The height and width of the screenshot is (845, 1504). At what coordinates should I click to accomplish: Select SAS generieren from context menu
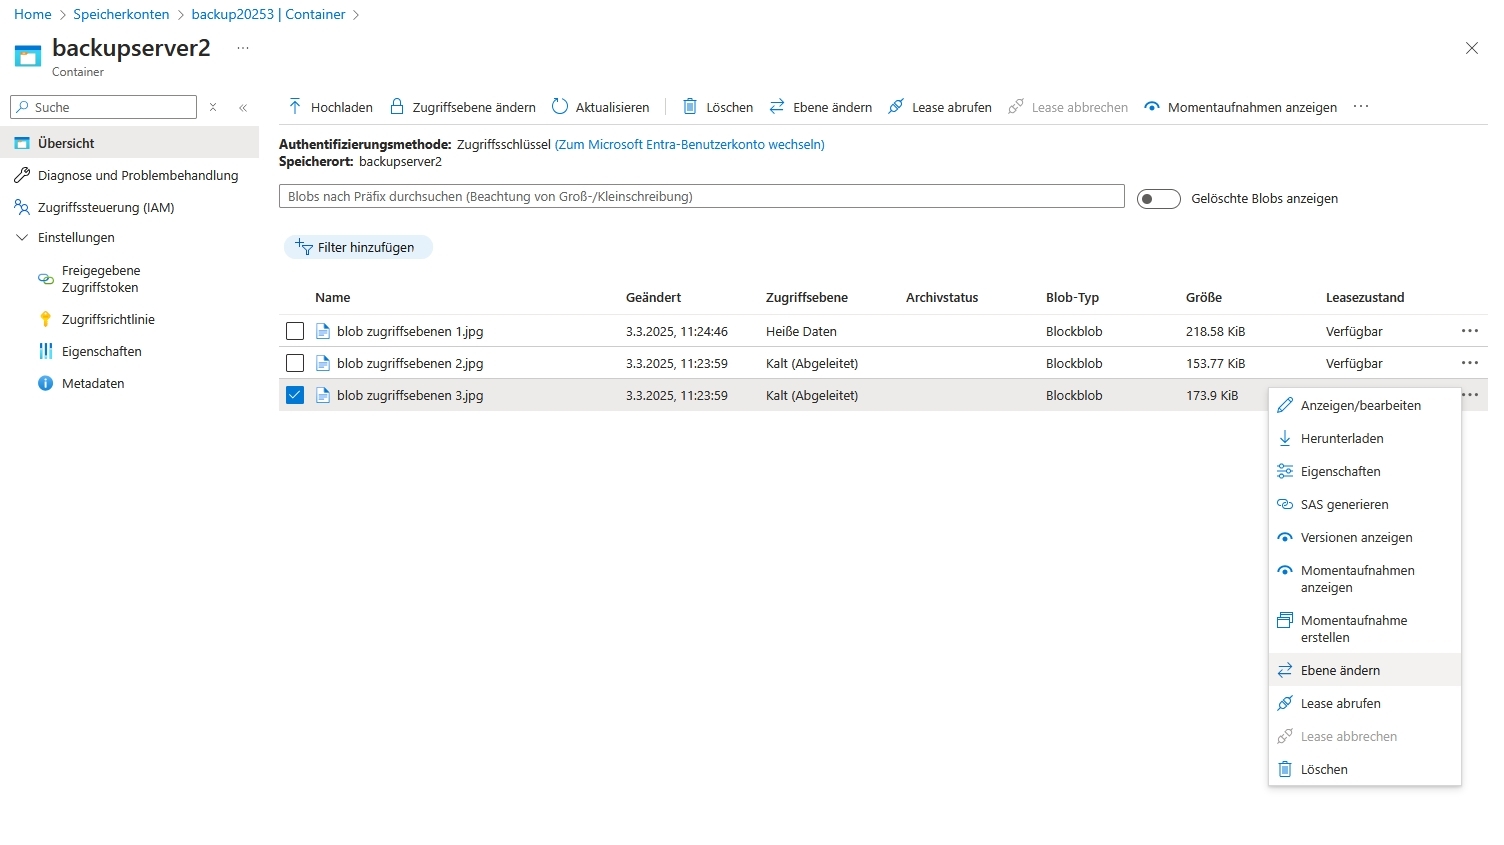pos(1344,504)
